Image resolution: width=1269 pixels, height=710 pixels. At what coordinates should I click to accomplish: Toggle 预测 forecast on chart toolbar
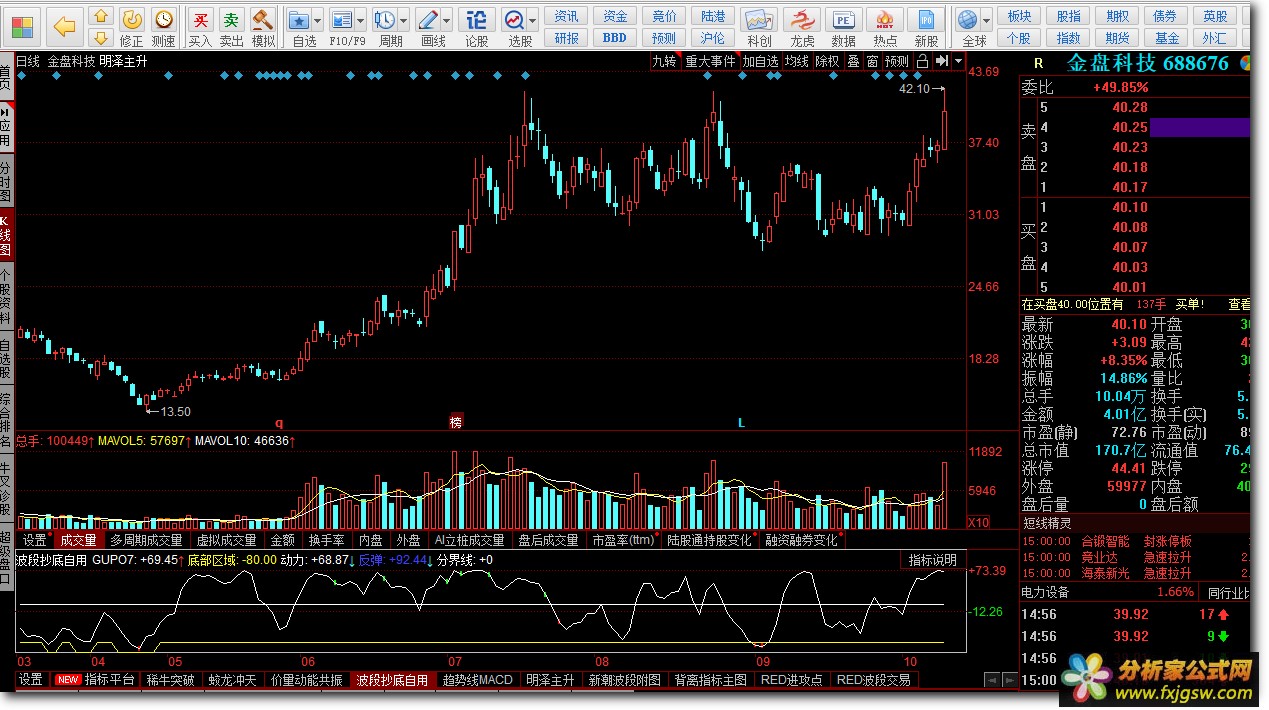click(897, 61)
